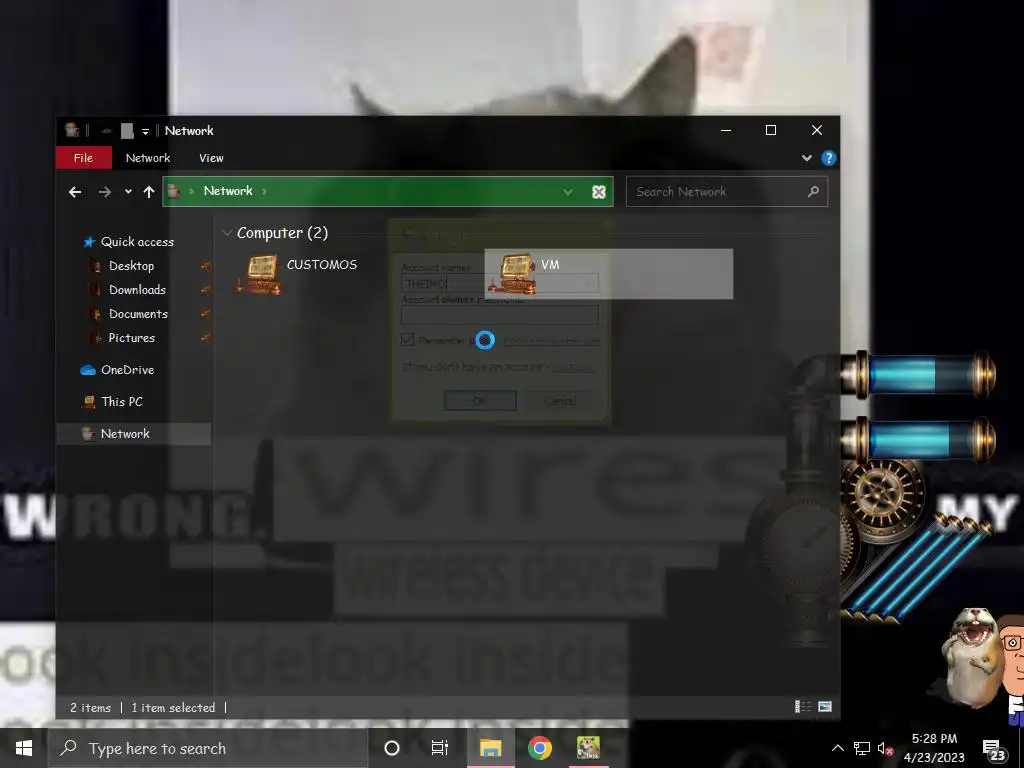1024x768 pixels.
Task: Click the search magnifier icon
Action: coord(814,192)
